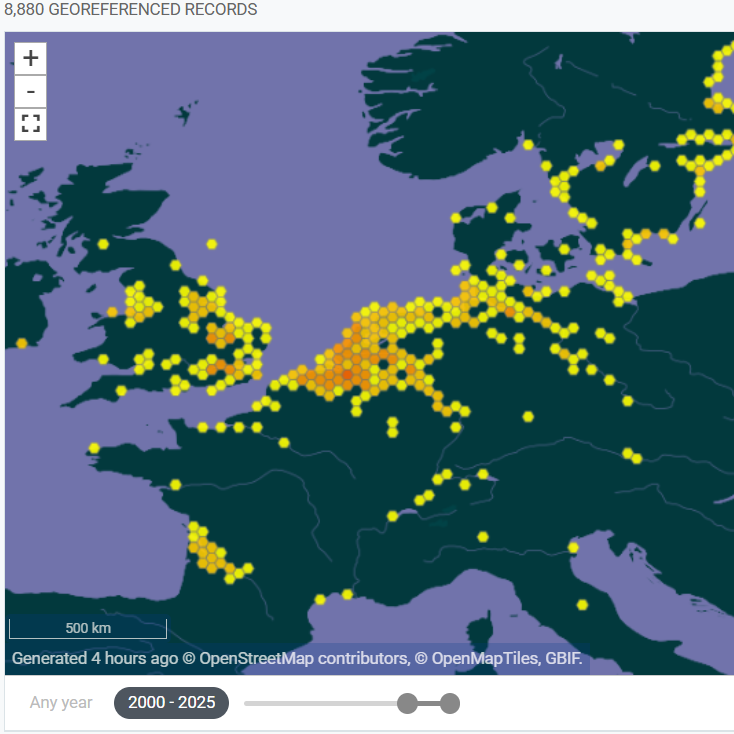The width and height of the screenshot is (734, 734).
Task: Click the right handle of the year slider
Action: (x=449, y=703)
